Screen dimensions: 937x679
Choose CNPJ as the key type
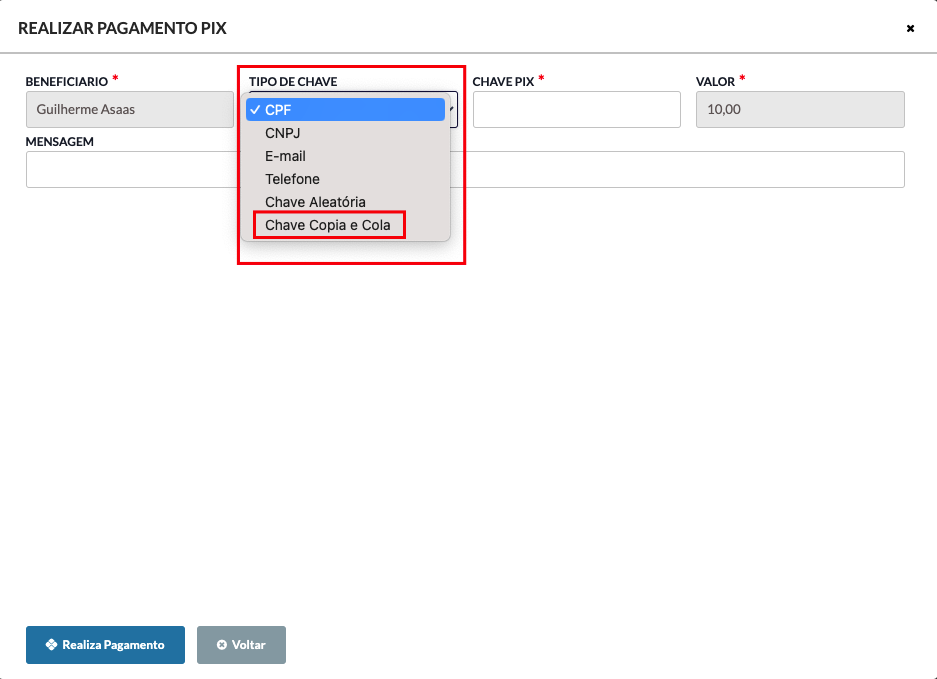345,133
